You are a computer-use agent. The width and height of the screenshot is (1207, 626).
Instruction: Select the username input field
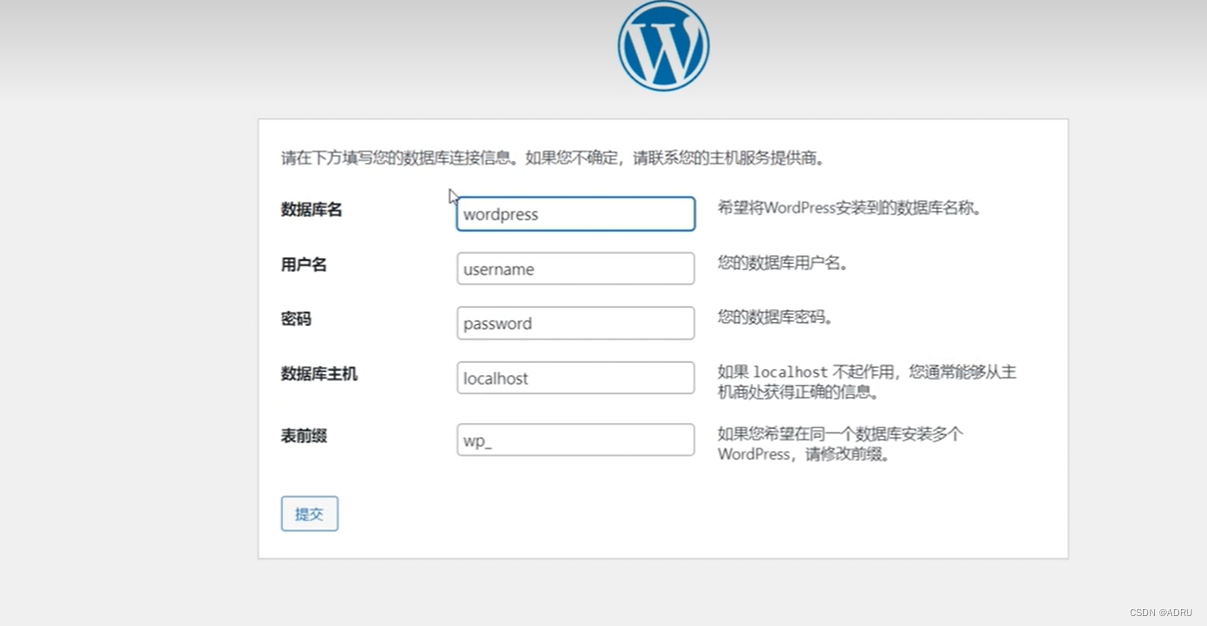(x=576, y=268)
